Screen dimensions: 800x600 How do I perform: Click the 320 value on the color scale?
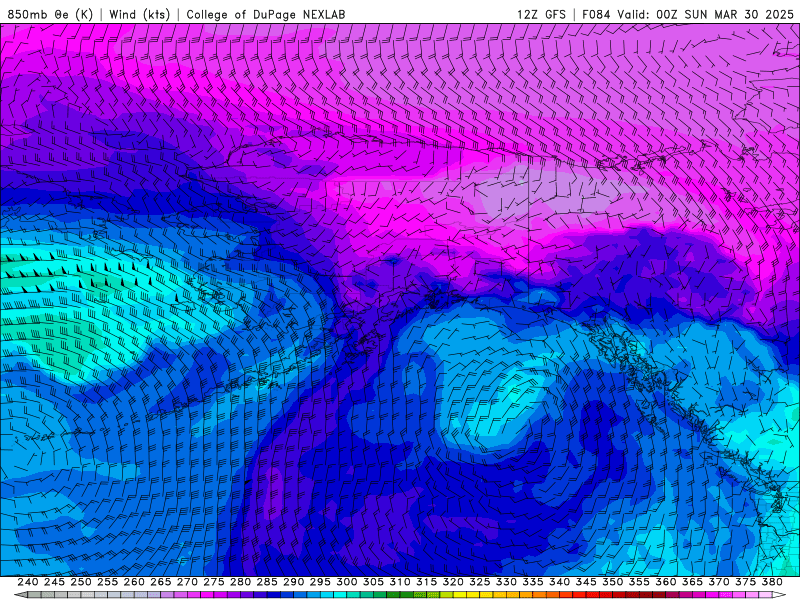click(x=453, y=582)
